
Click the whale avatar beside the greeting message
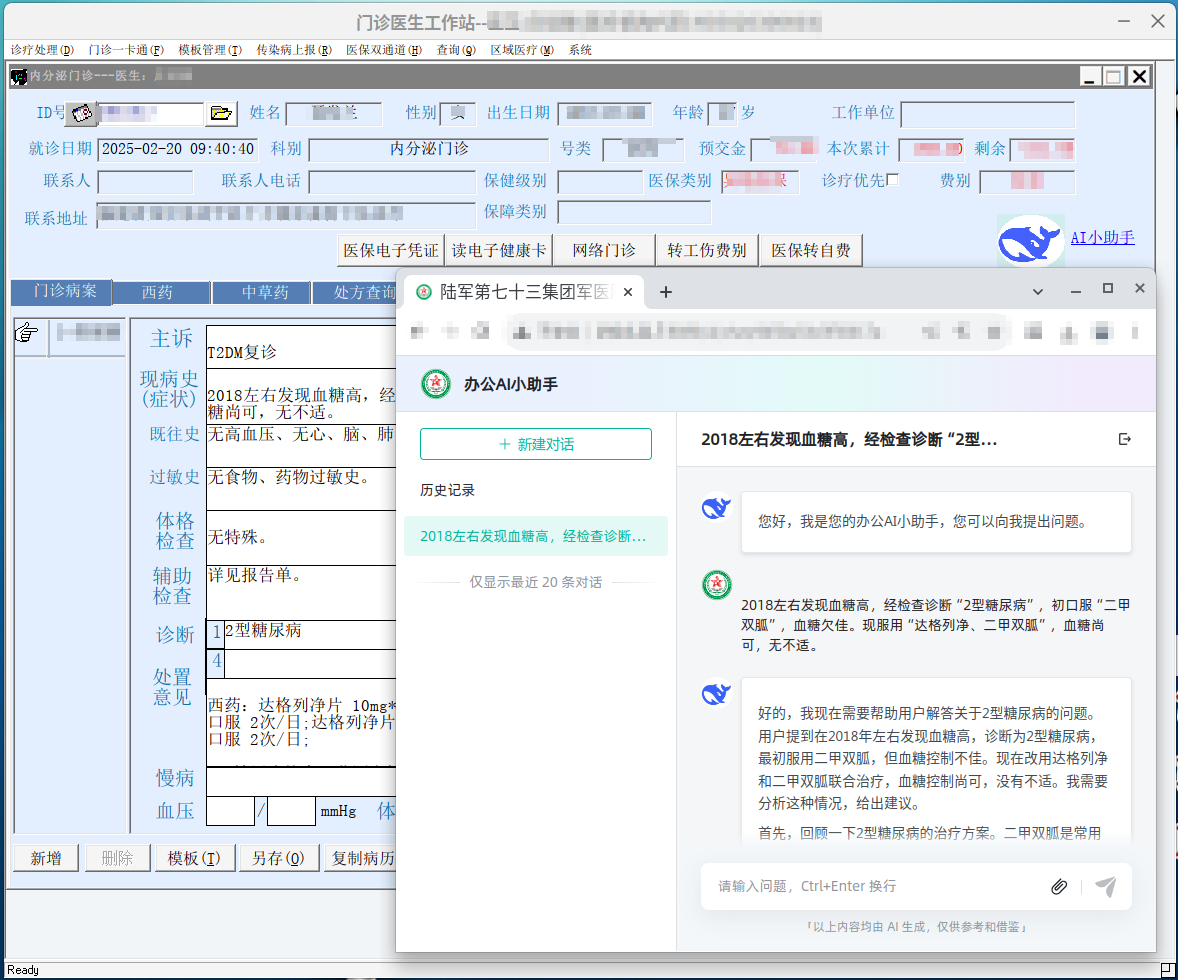coord(717,508)
